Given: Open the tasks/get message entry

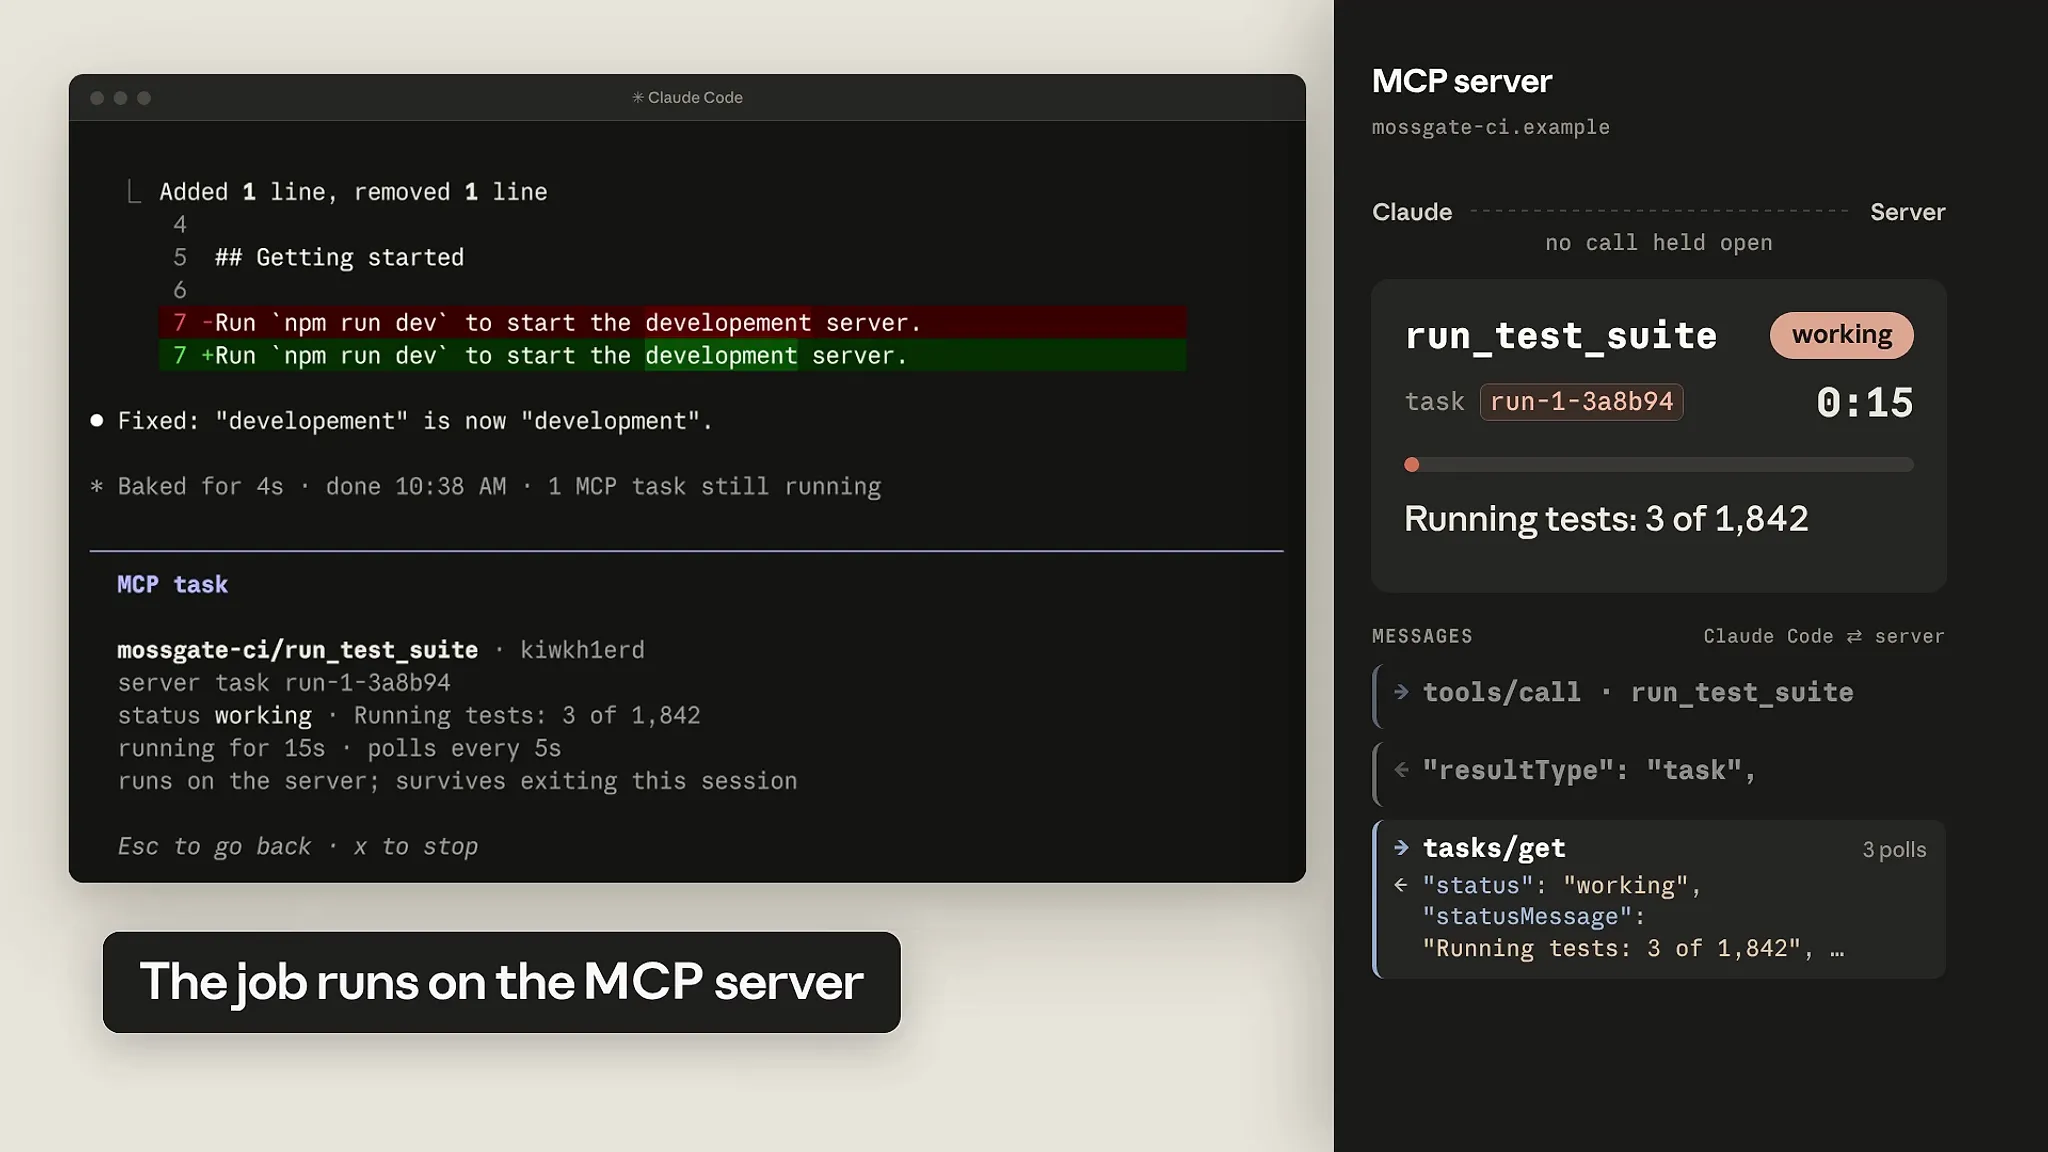Looking at the screenshot, I should [x=1659, y=899].
